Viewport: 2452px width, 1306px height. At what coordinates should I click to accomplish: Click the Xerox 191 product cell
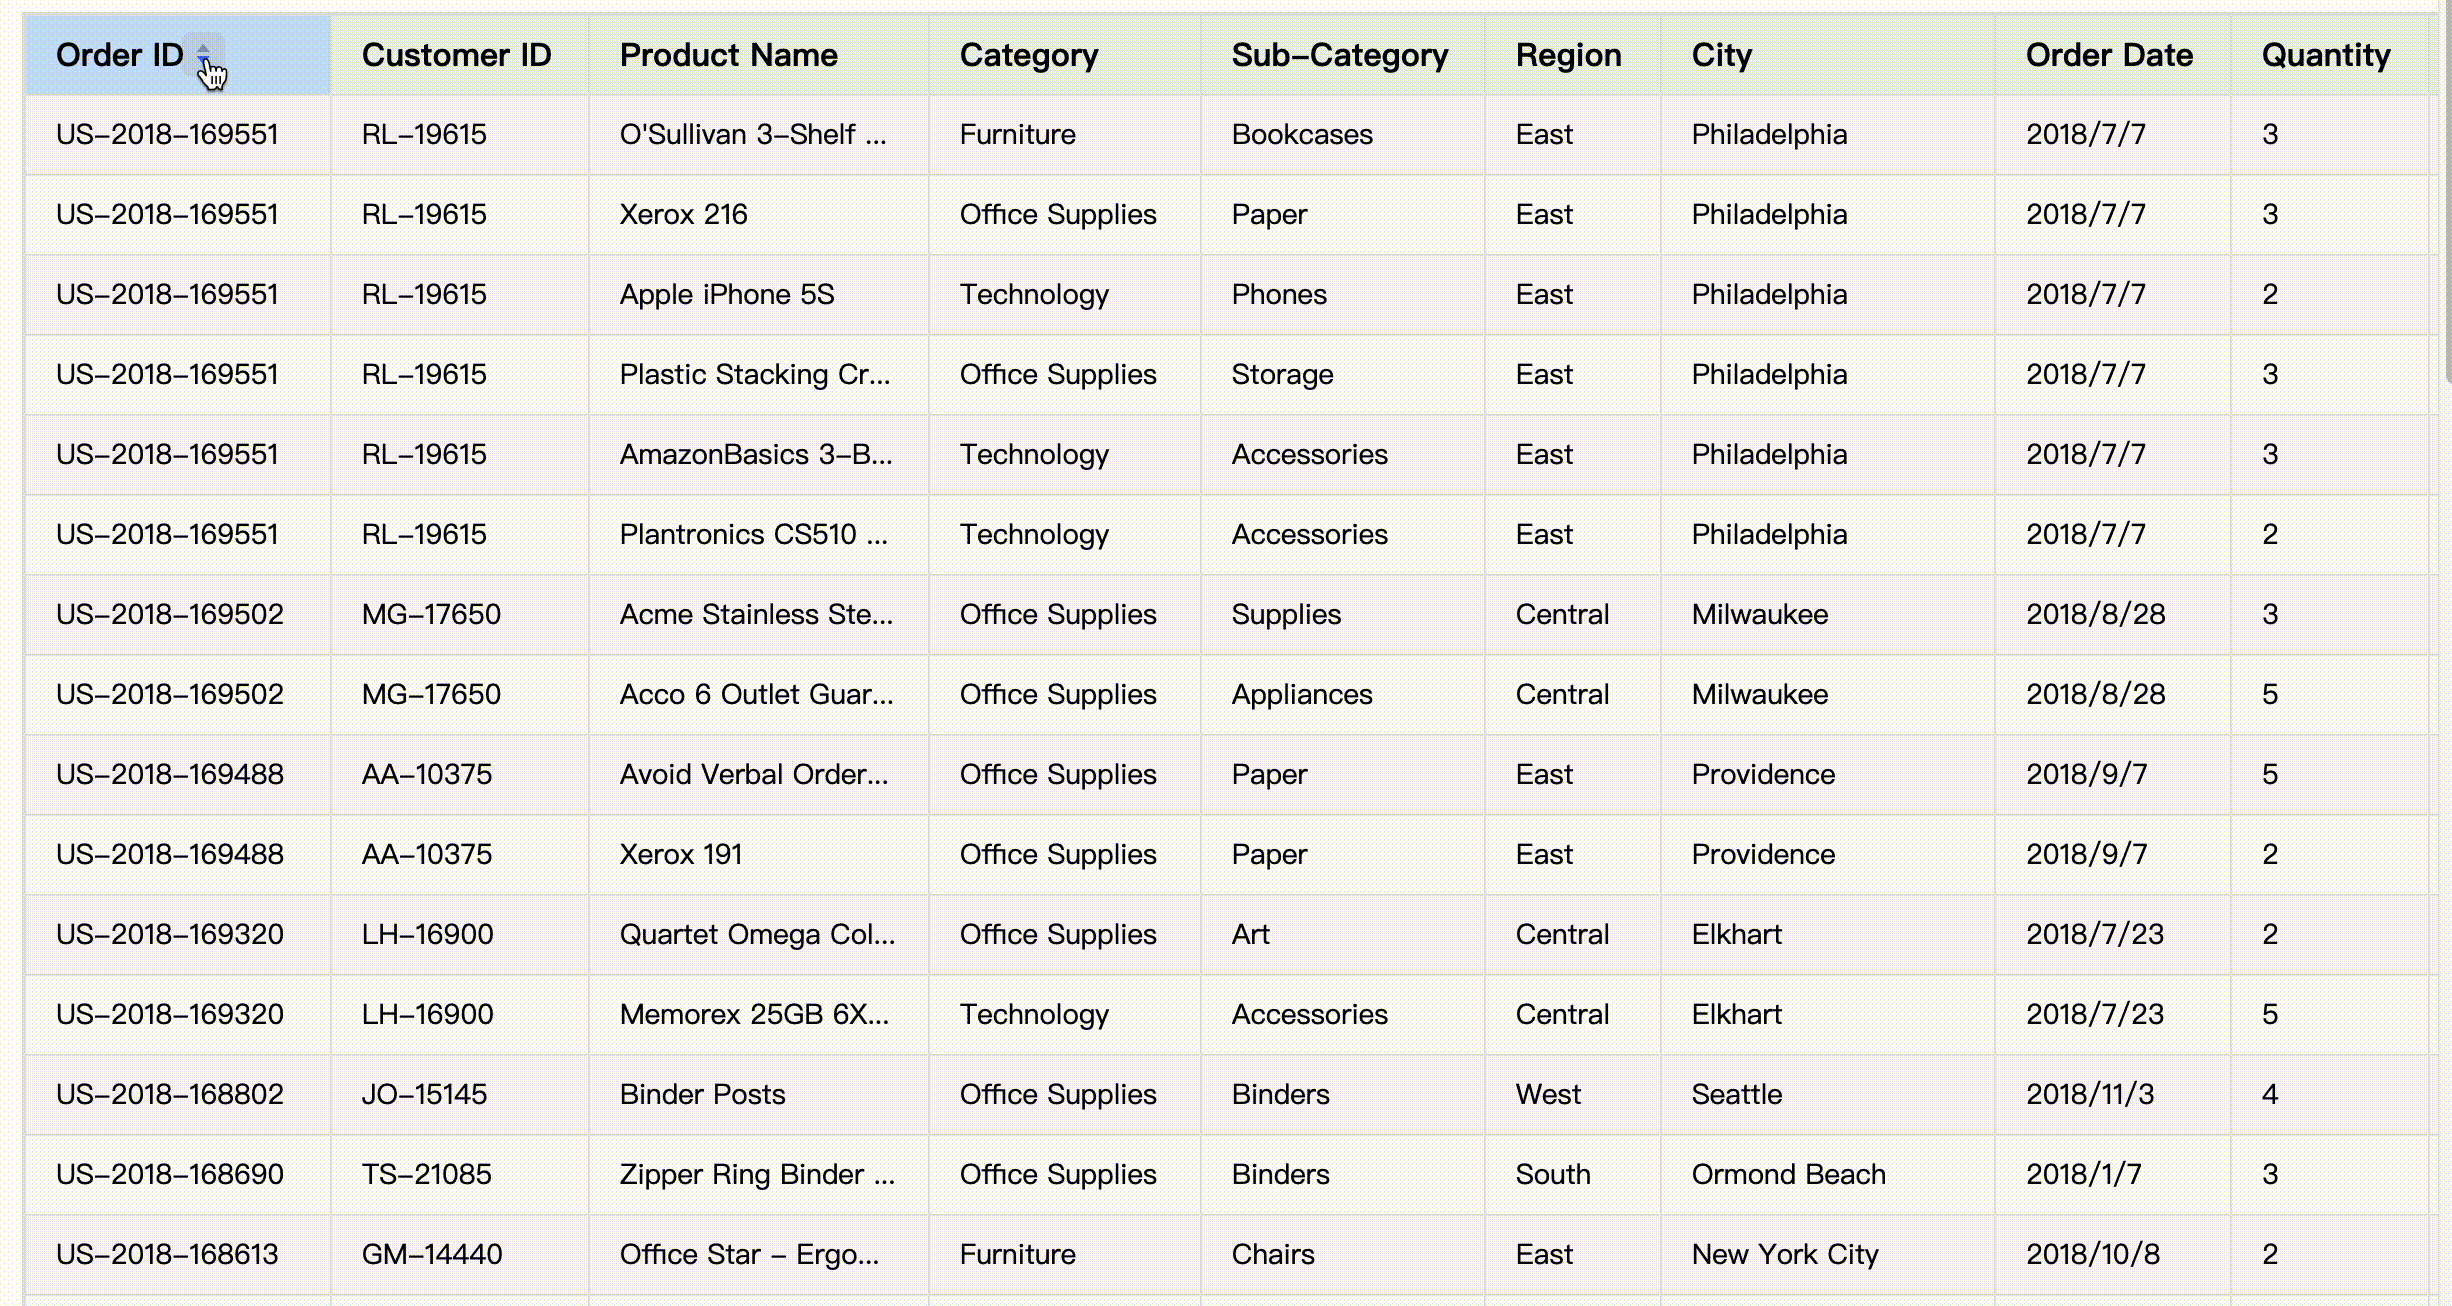[680, 854]
